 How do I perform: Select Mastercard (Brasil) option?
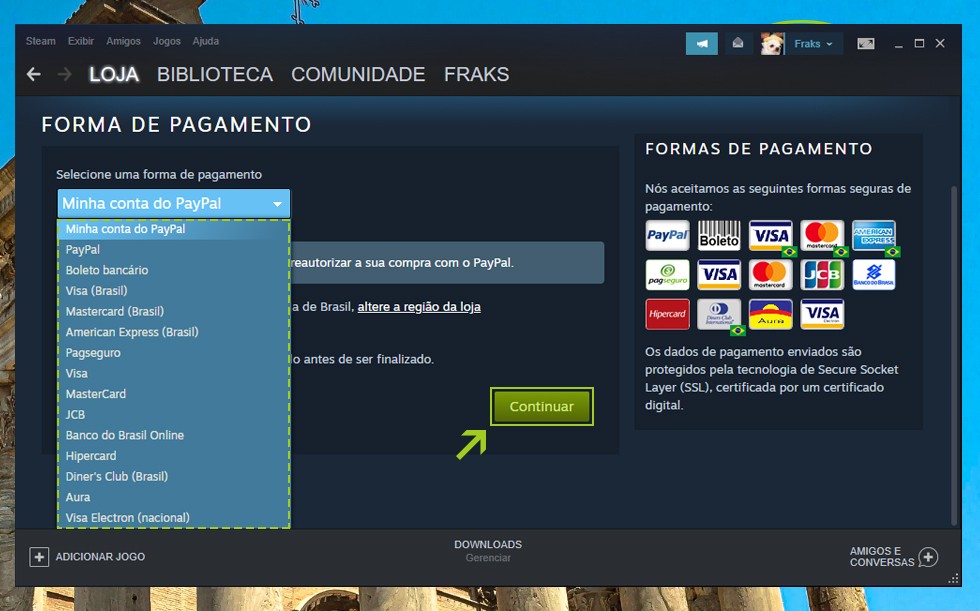173,312
